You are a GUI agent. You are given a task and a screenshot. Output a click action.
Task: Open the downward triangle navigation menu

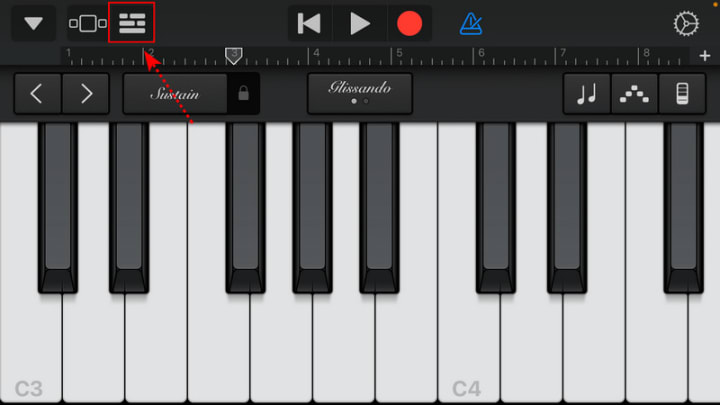point(34,23)
